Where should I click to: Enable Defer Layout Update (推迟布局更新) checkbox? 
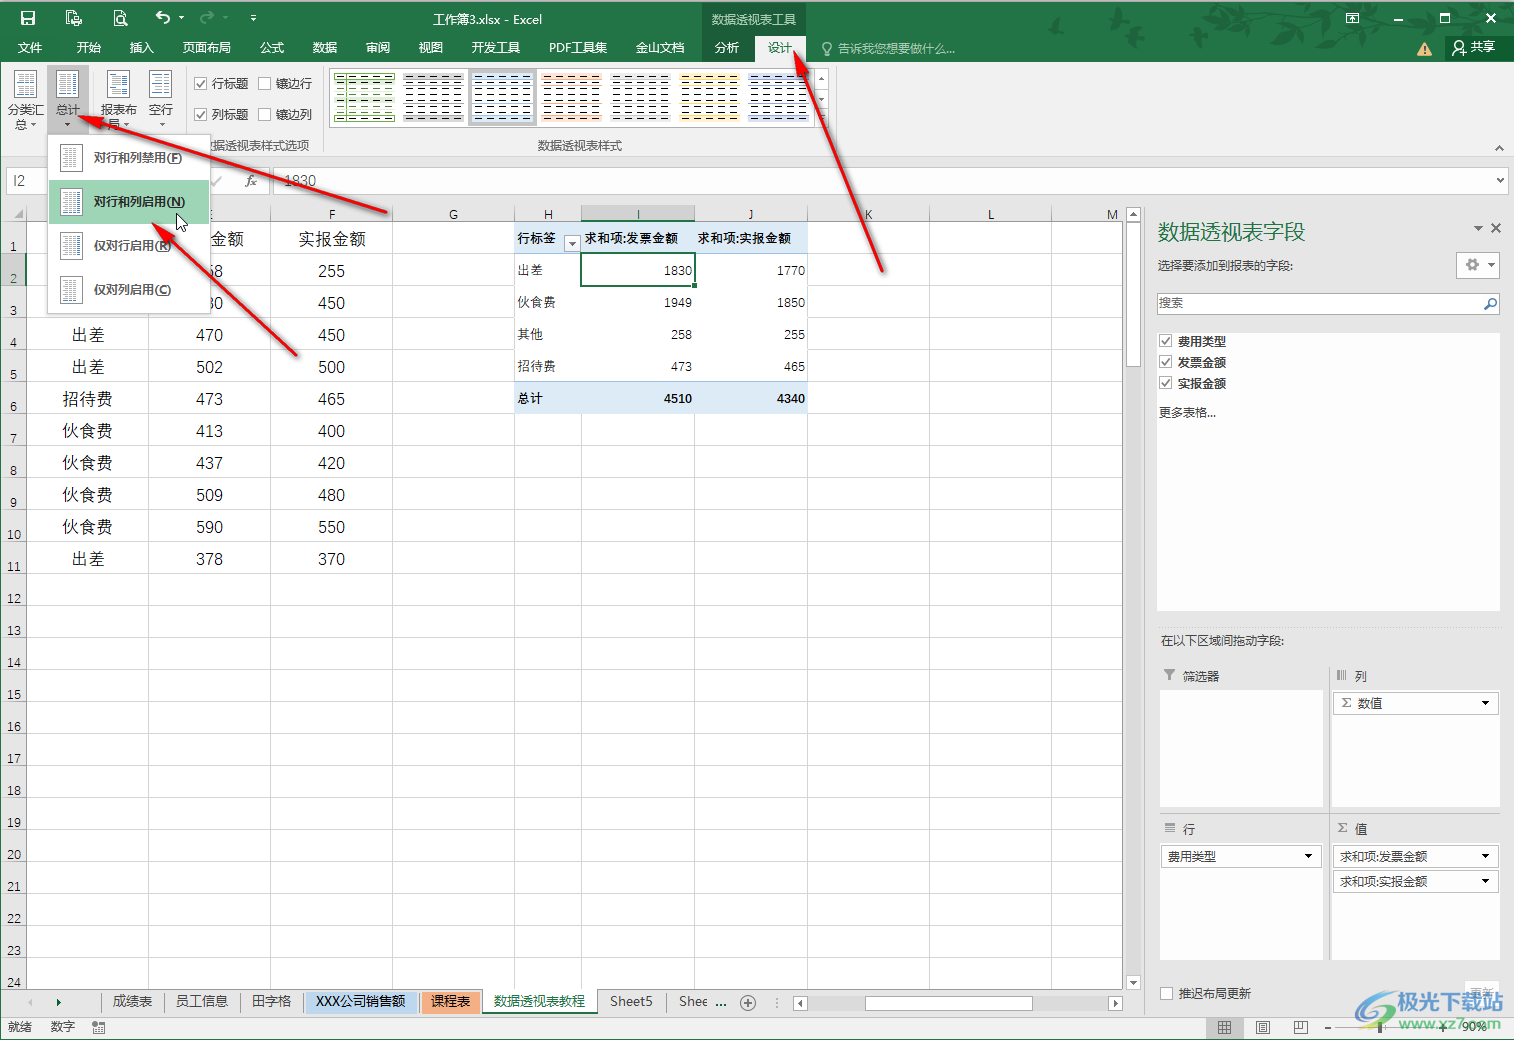1166,993
